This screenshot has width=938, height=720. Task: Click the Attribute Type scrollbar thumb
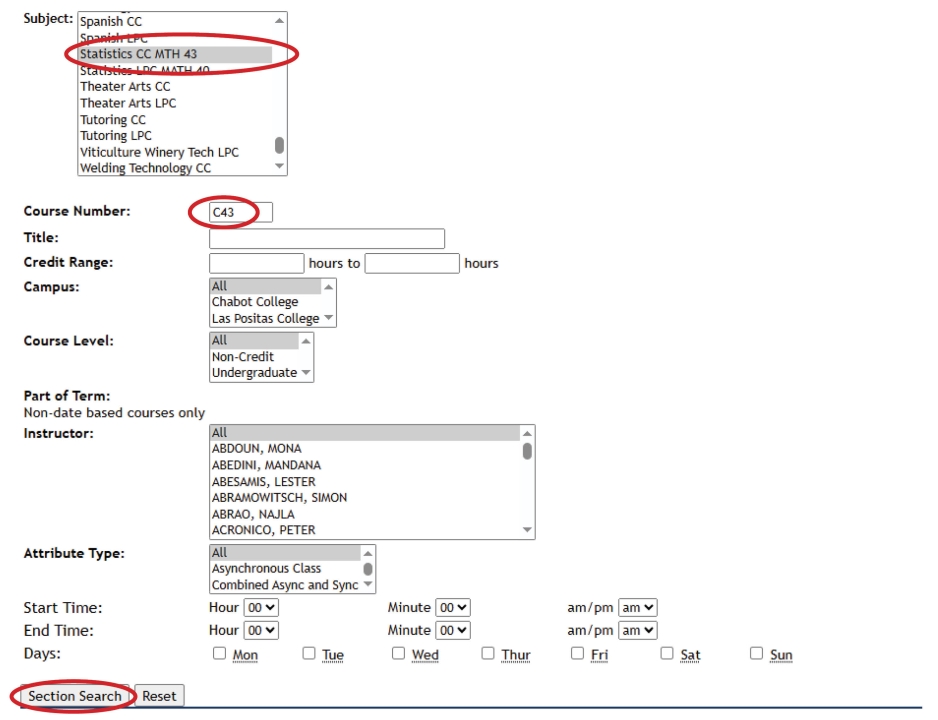(368, 569)
